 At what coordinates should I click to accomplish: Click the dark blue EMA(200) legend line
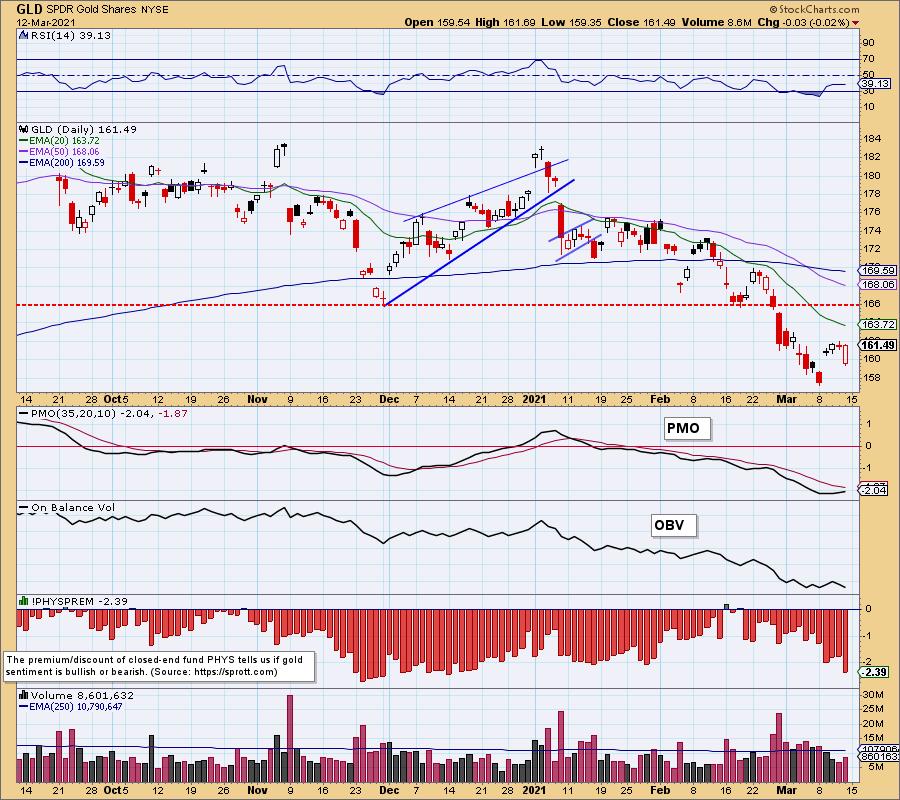coord(24,163)
